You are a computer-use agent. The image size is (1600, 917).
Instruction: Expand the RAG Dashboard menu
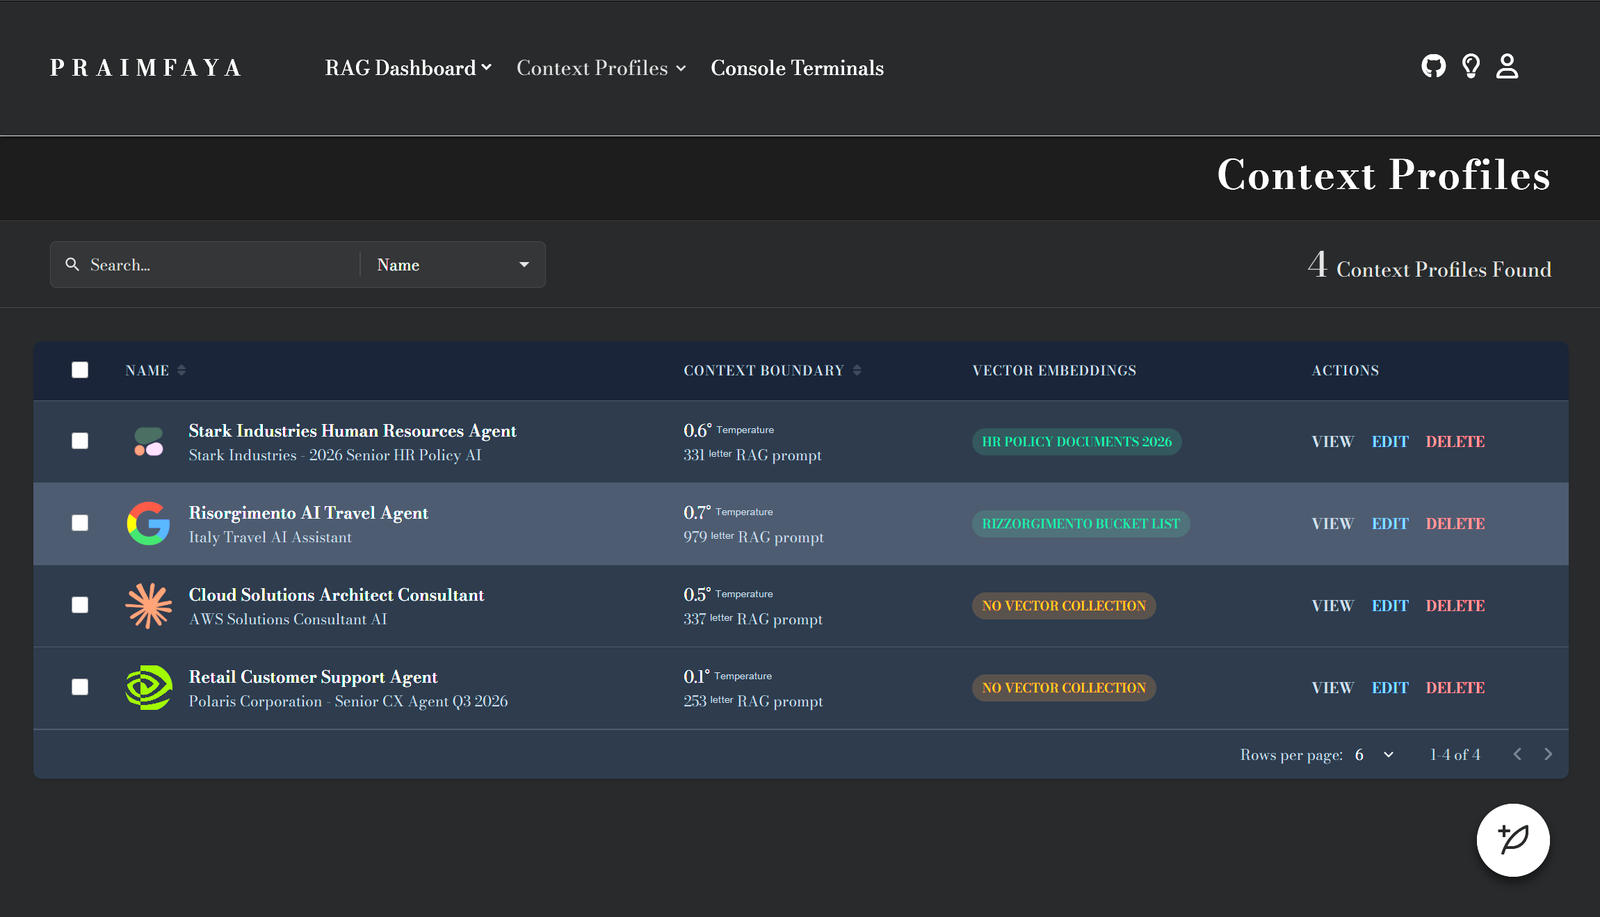pos(408,68)
